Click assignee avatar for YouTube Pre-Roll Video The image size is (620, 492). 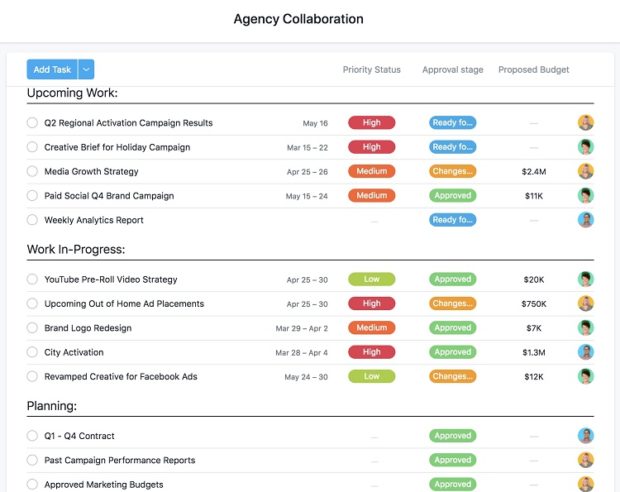[586, 279]
